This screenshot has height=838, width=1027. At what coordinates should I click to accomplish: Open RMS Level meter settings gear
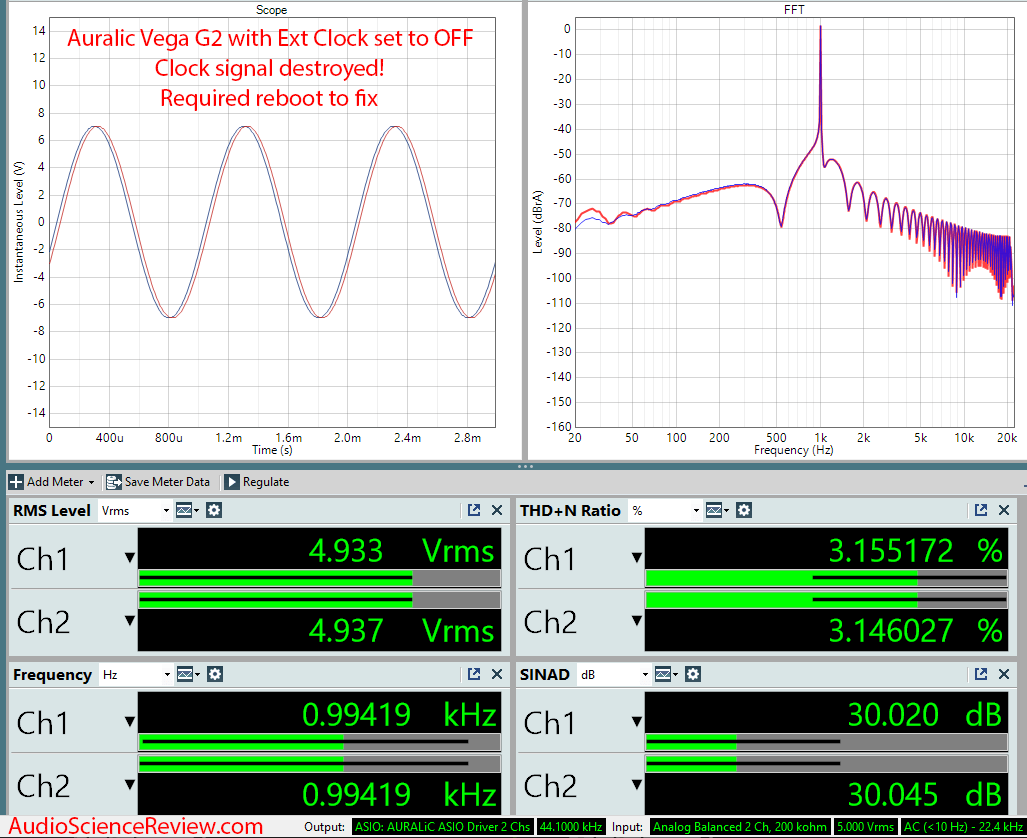[214, 510]
